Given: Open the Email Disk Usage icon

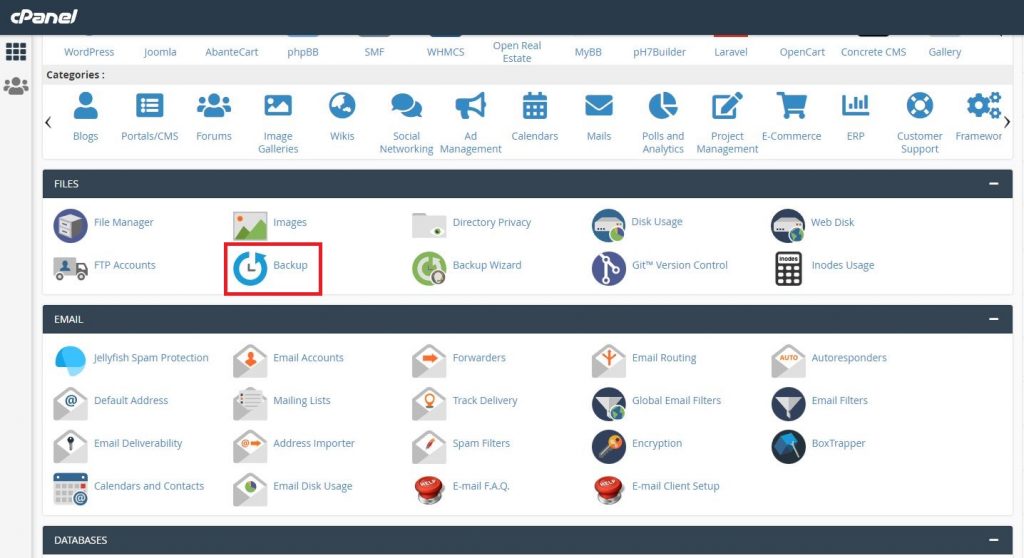Looking at the screenshot, I should tap(250, 489).
